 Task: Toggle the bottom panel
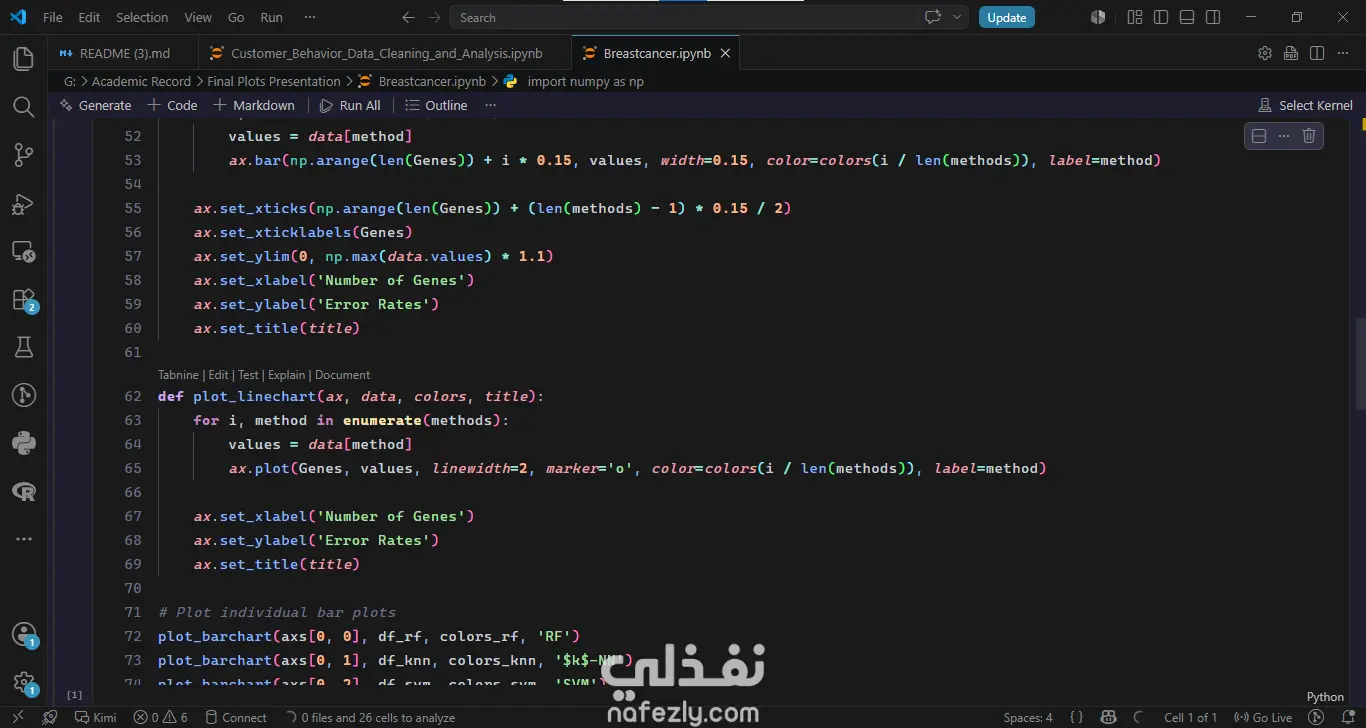[x=1187, y=17]
